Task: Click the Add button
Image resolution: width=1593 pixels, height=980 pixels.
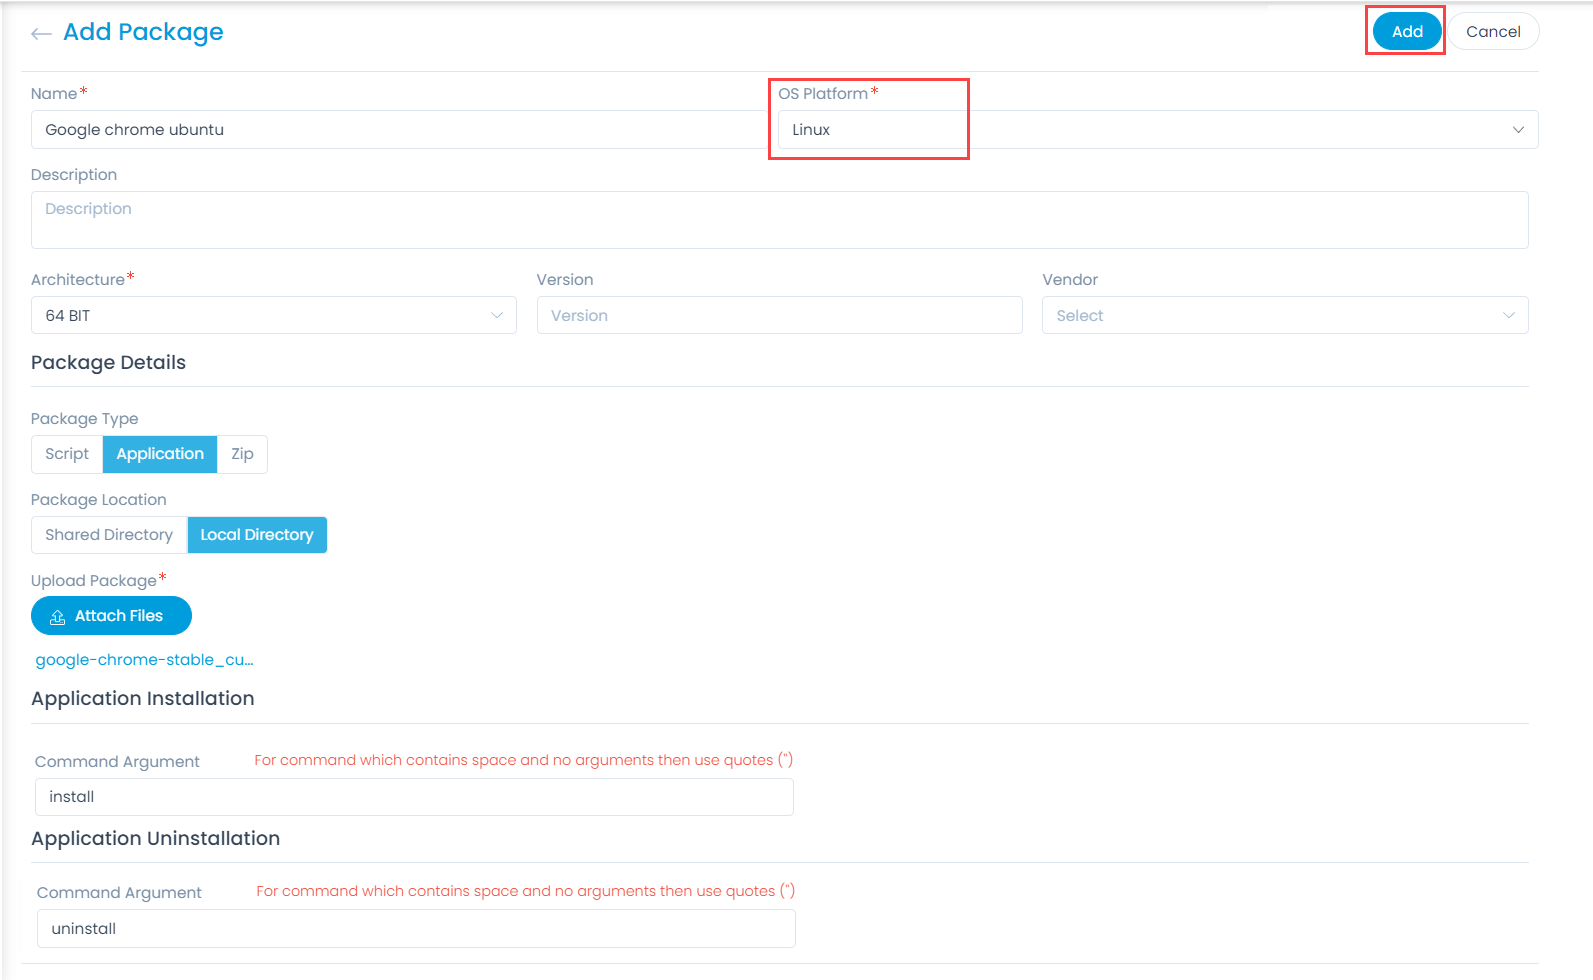Action: tap(1406, 32)
